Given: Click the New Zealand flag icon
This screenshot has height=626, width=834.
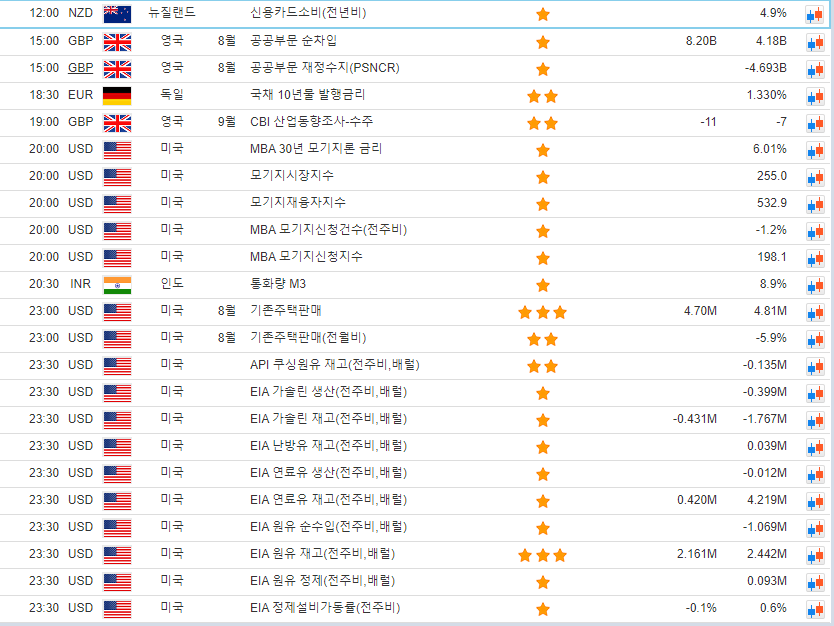Looking at the screenshot, I should click(117, 14).
